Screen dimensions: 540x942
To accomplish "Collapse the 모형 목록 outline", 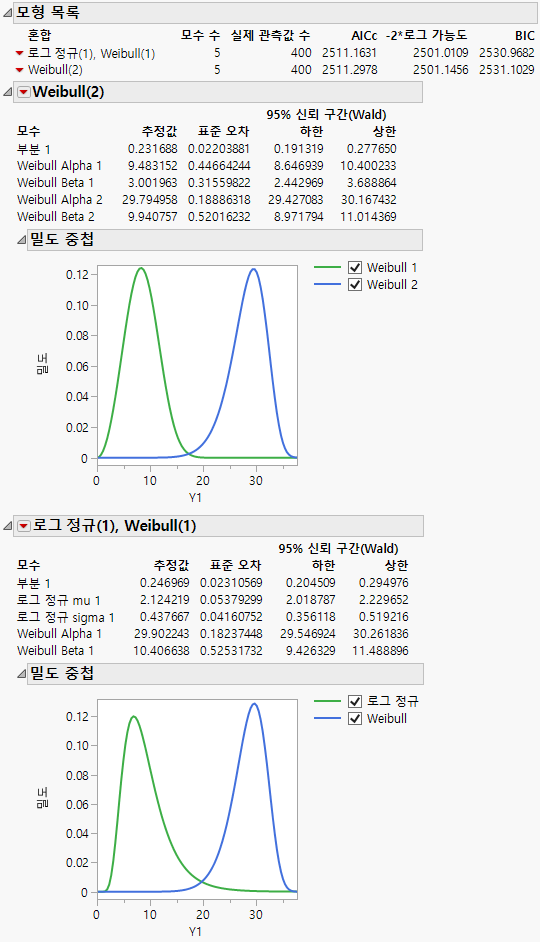I will 7,13.
